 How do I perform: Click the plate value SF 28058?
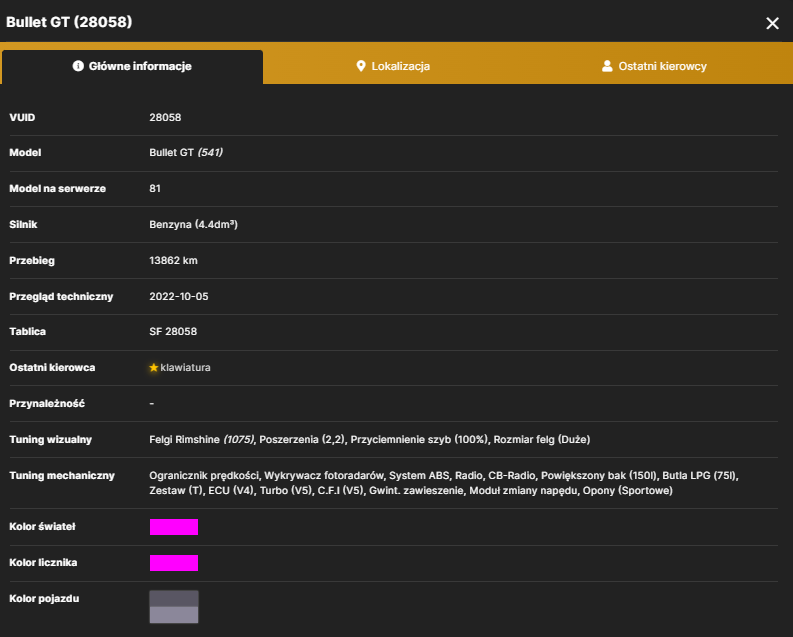[x=173, y=332]
